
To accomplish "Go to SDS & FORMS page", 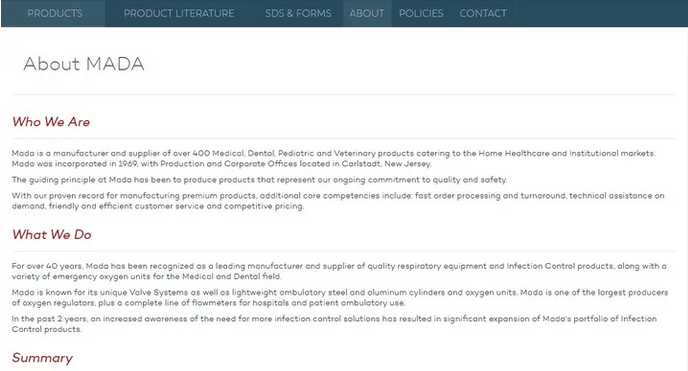I will pyautogui.click(x=298, y=13).
